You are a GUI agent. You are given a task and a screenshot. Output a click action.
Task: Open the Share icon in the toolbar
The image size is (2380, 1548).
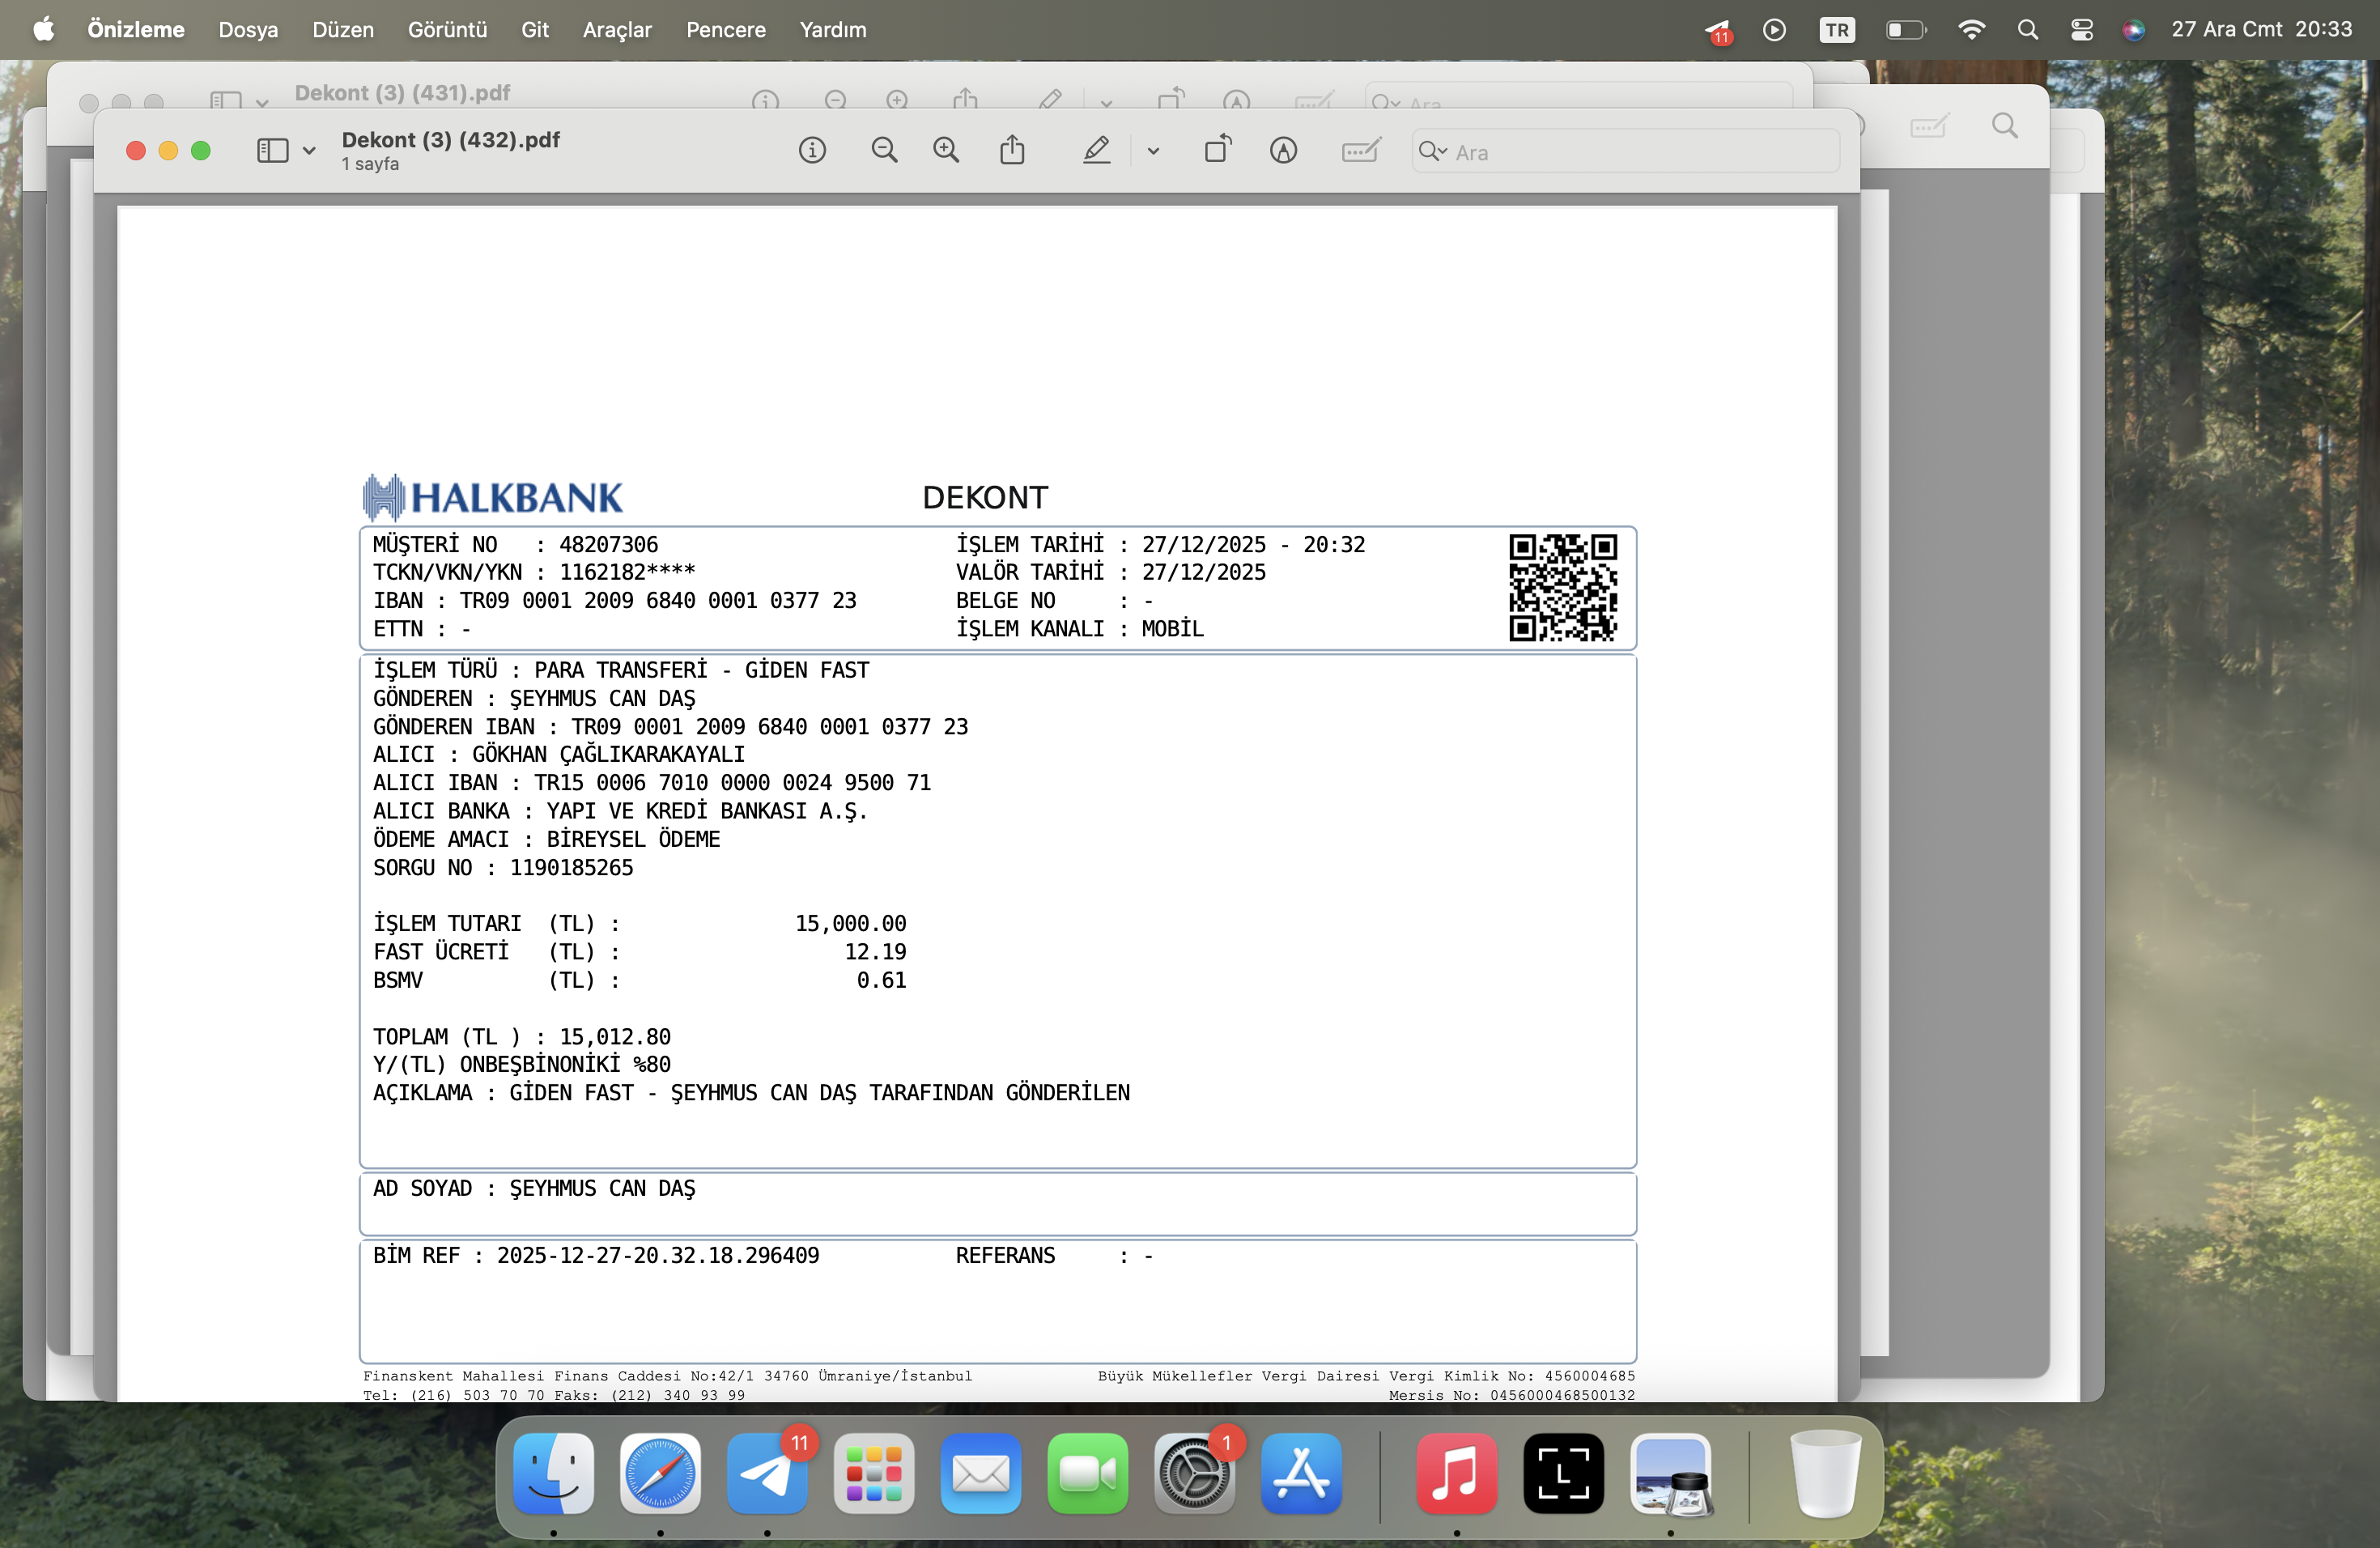point(1012,150)
